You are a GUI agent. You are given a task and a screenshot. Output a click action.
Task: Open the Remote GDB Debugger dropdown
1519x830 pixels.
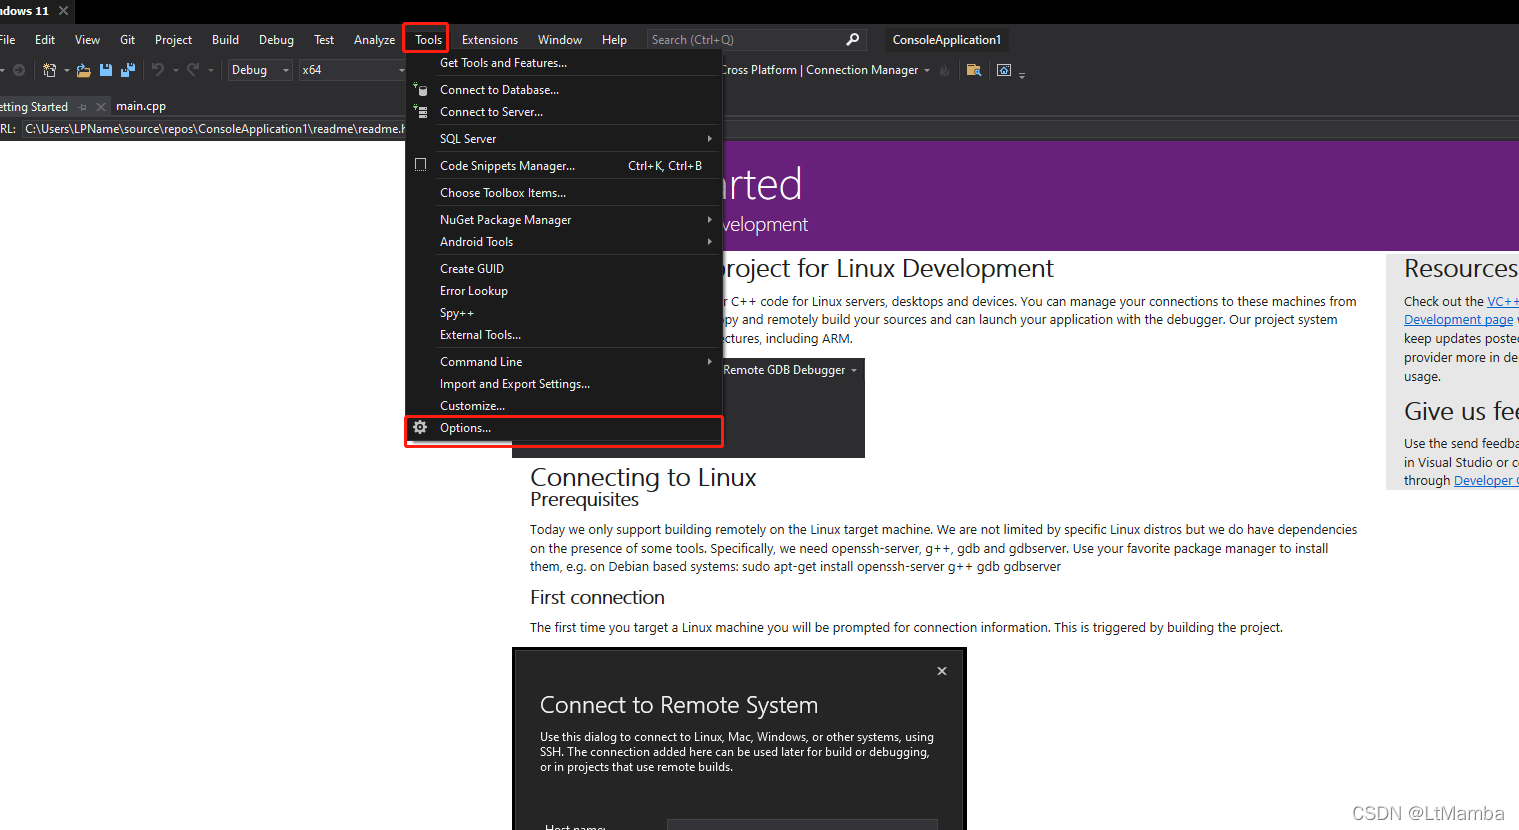tap(854, 370)
